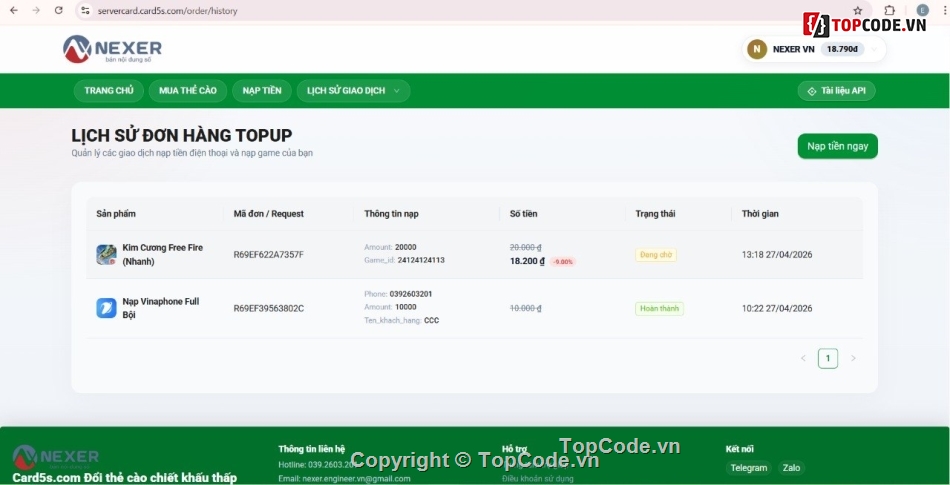
Task: Click the Sản phẩm column header
Action: [x=116, y=214]
